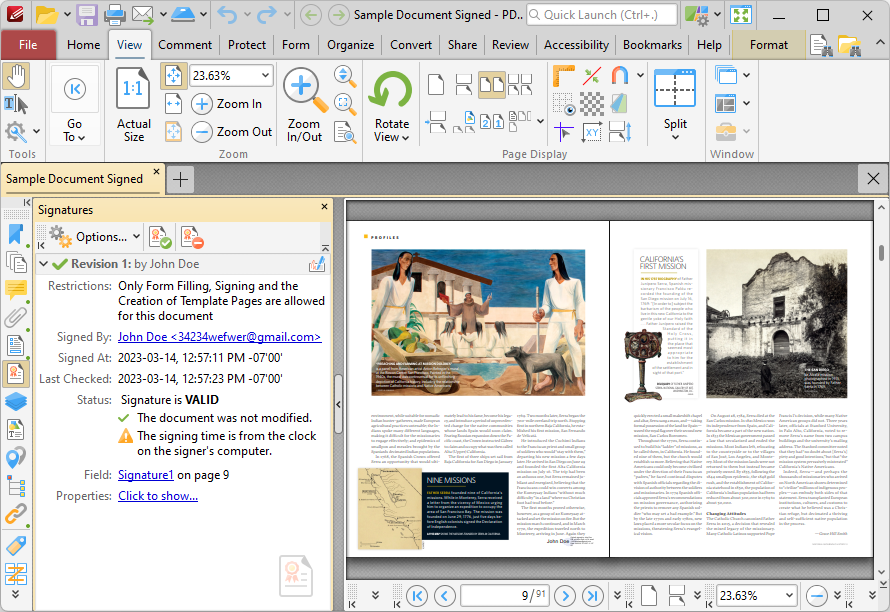Open the Layers pane sidebar icon
Viewport: 890px width, 612px height.
(x=16, y=401)
